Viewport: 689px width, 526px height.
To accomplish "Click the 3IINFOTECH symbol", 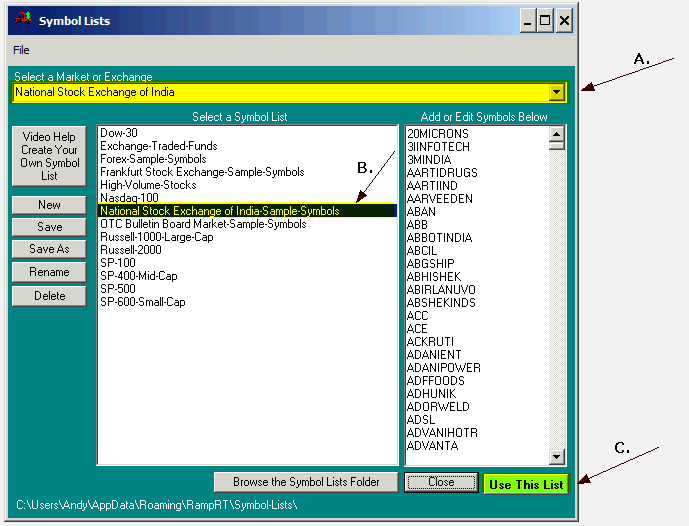I will click(438, 147).
